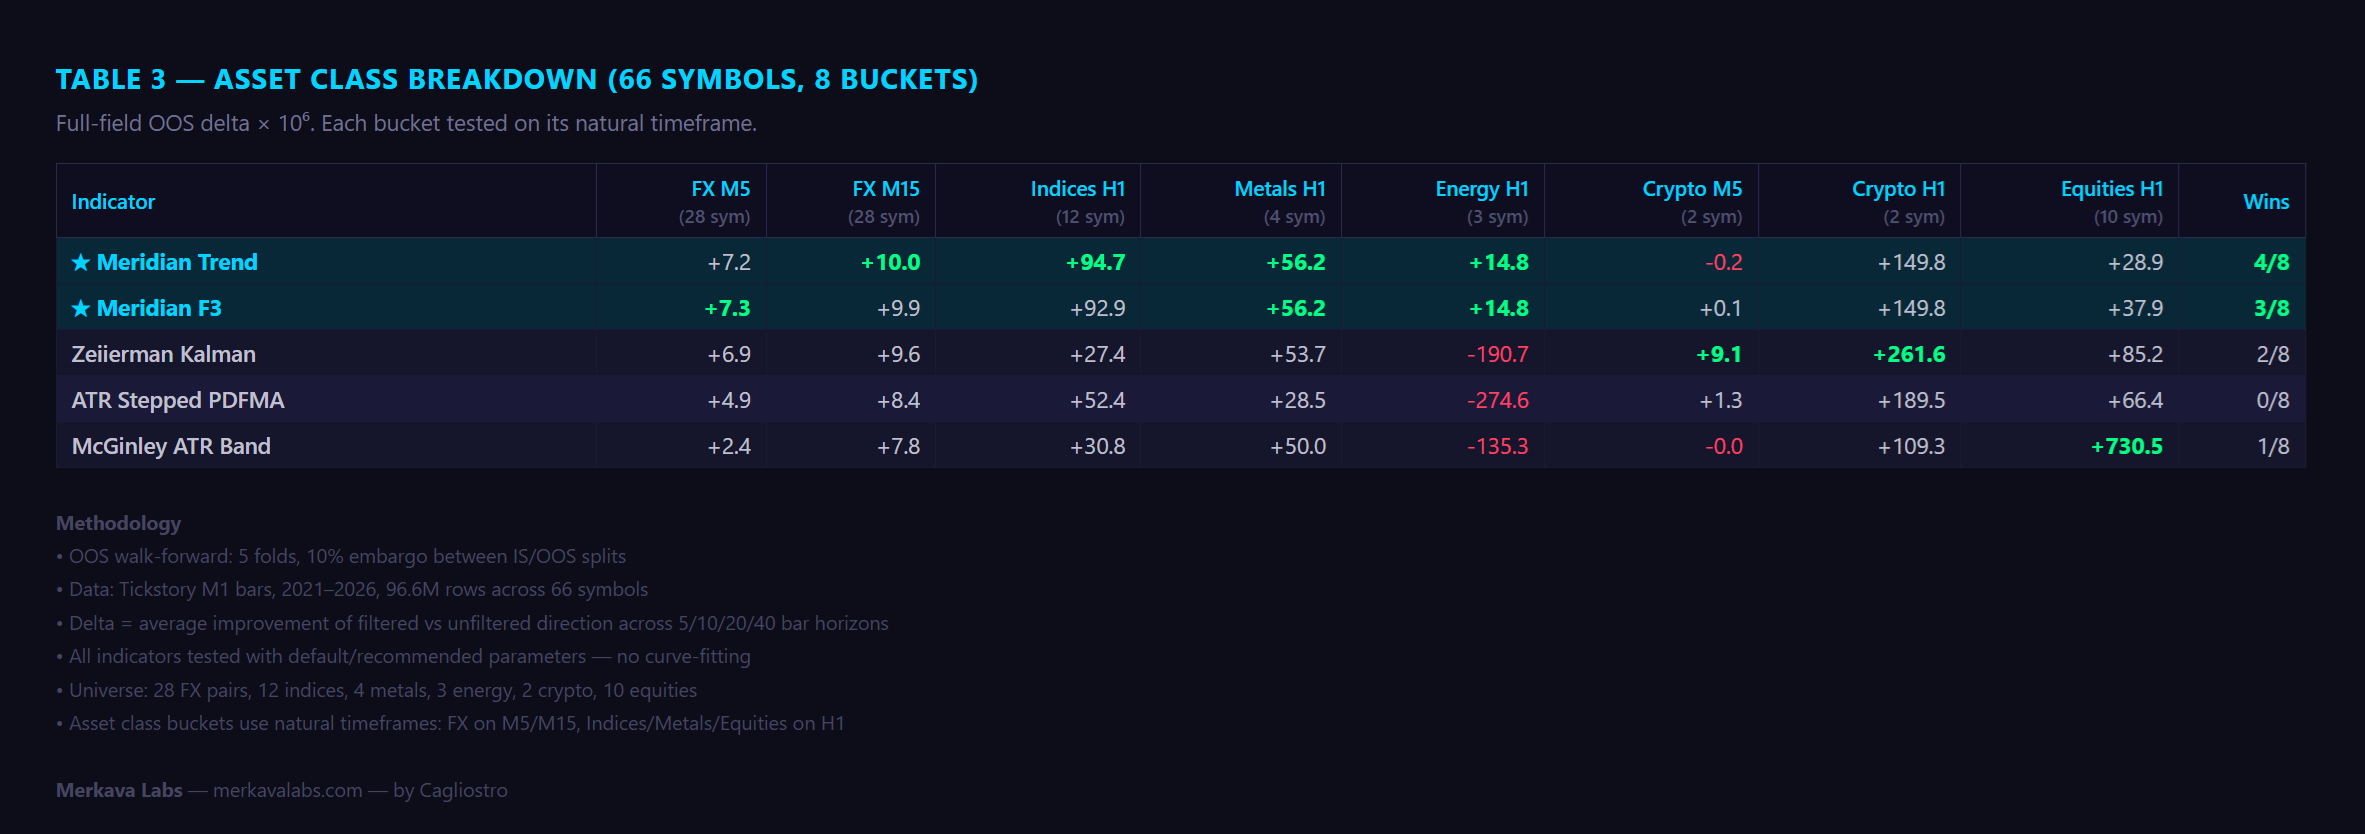
Task: Select the ATR Stepped PDFMA row label
Action: 178,400
